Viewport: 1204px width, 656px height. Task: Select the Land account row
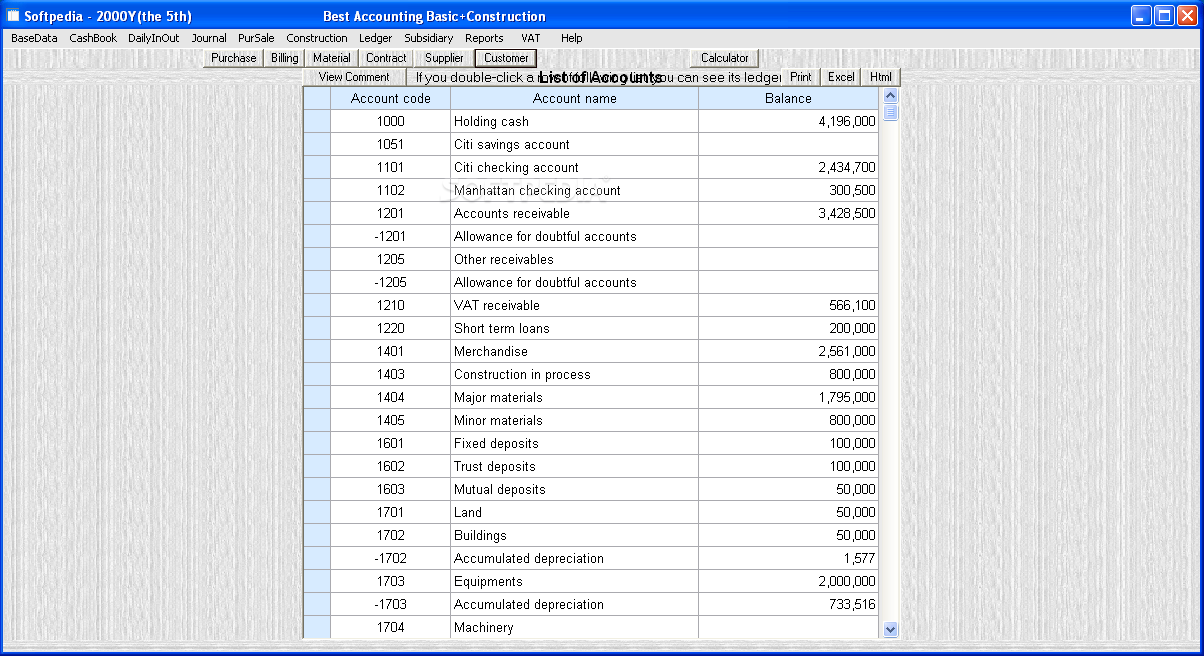(591, 513)
